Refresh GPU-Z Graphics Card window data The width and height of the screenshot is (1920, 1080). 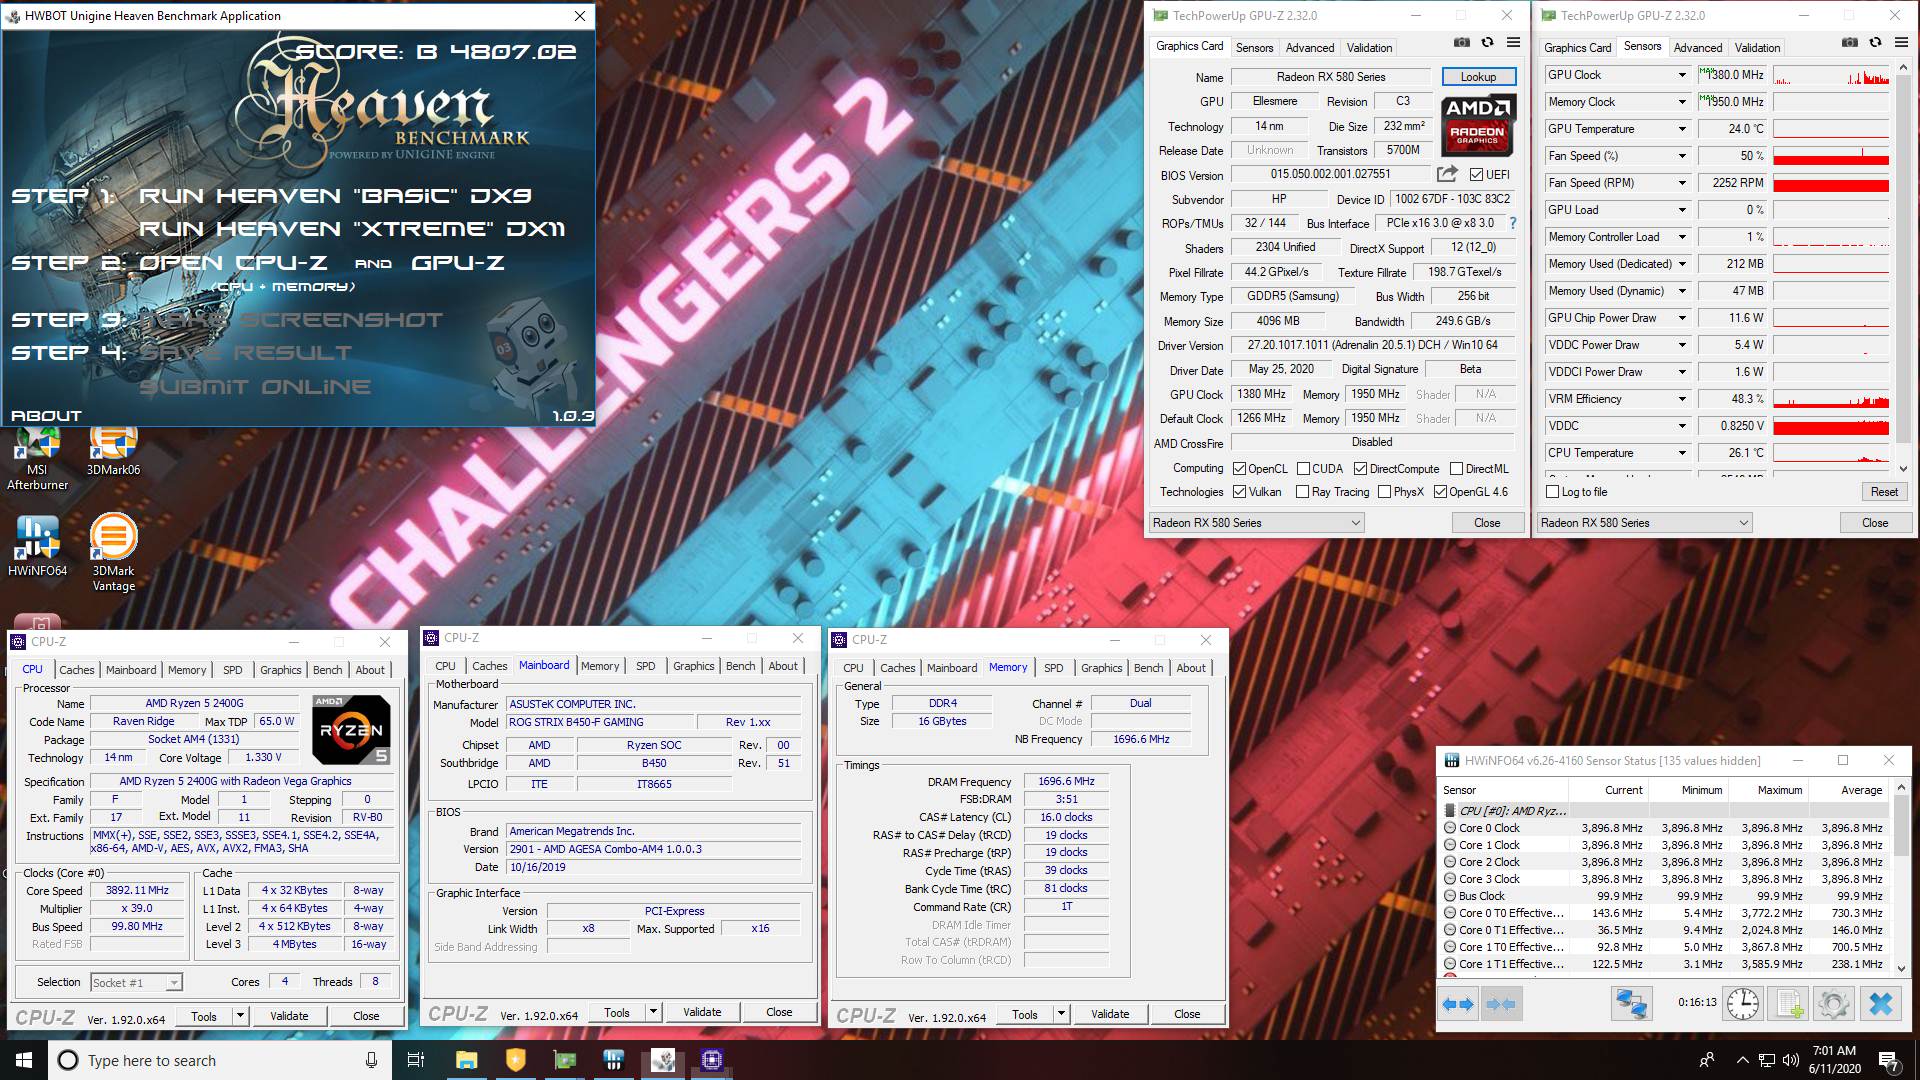tap(1488, 42)
